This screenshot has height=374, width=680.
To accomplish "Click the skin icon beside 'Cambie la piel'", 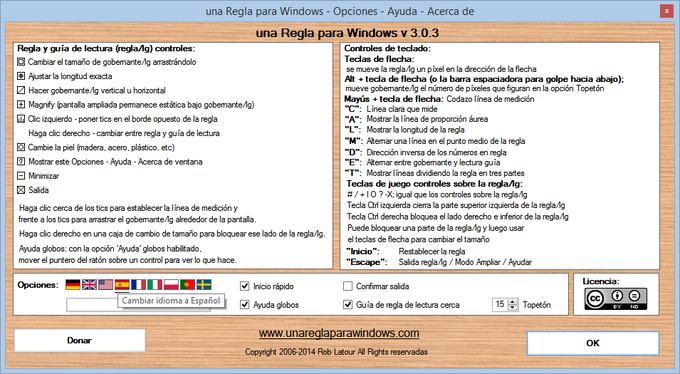I will point(21,147).
